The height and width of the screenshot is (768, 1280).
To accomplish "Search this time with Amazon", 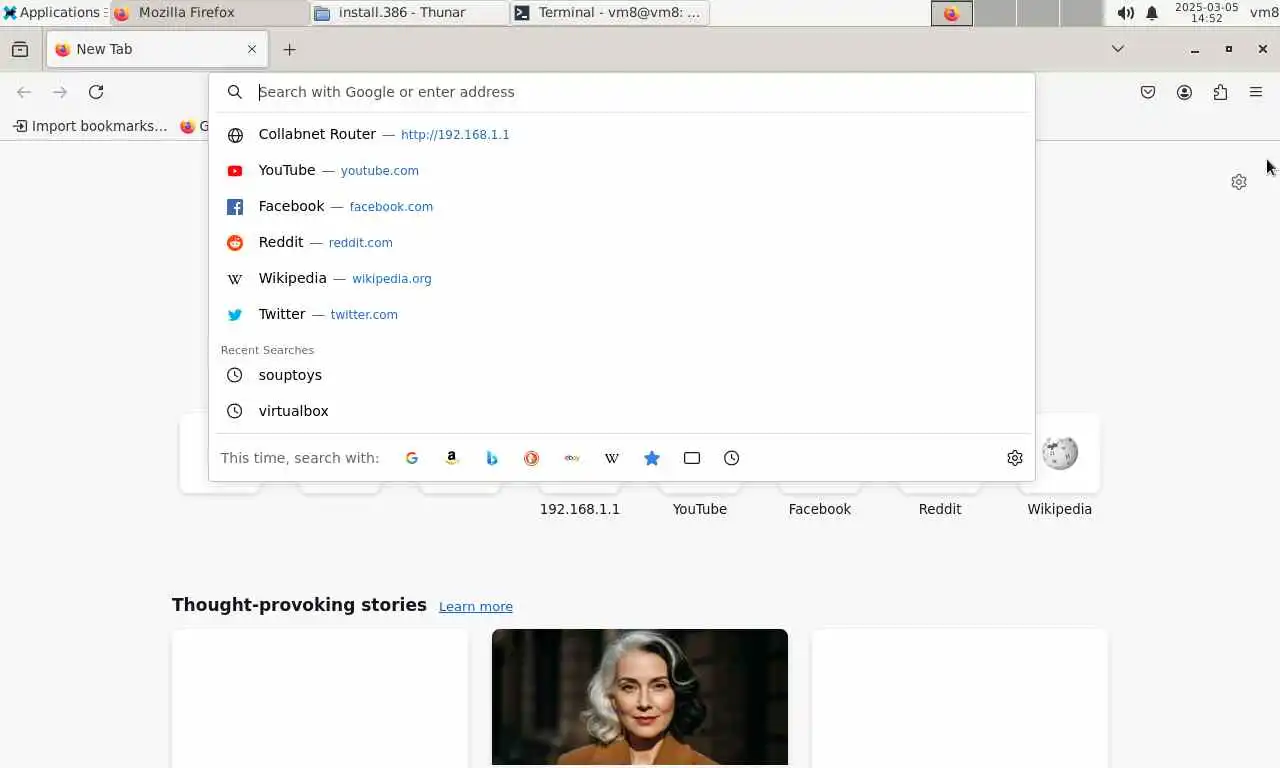I will pos(452,458).
